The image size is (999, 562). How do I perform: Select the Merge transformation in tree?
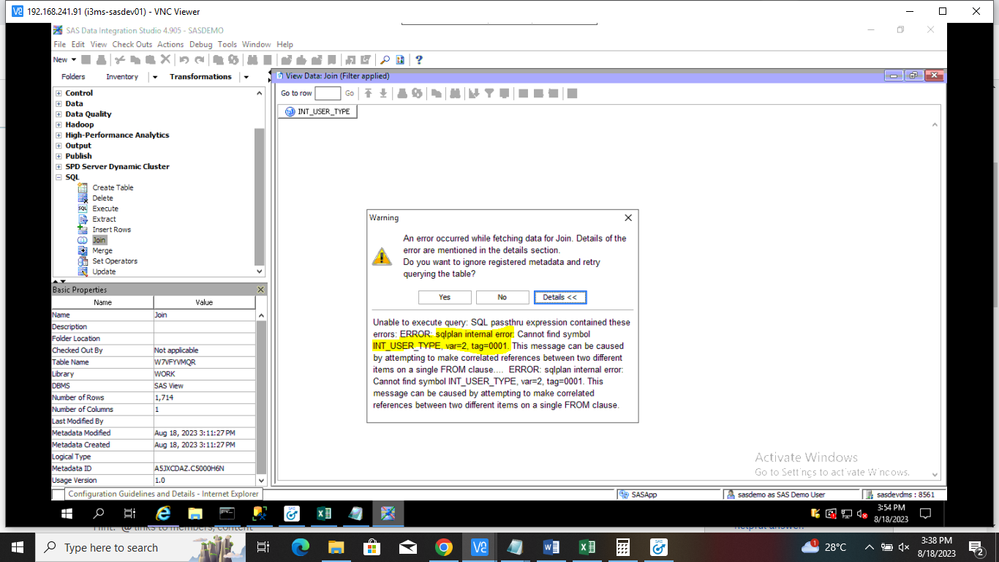tap(102, 251)
